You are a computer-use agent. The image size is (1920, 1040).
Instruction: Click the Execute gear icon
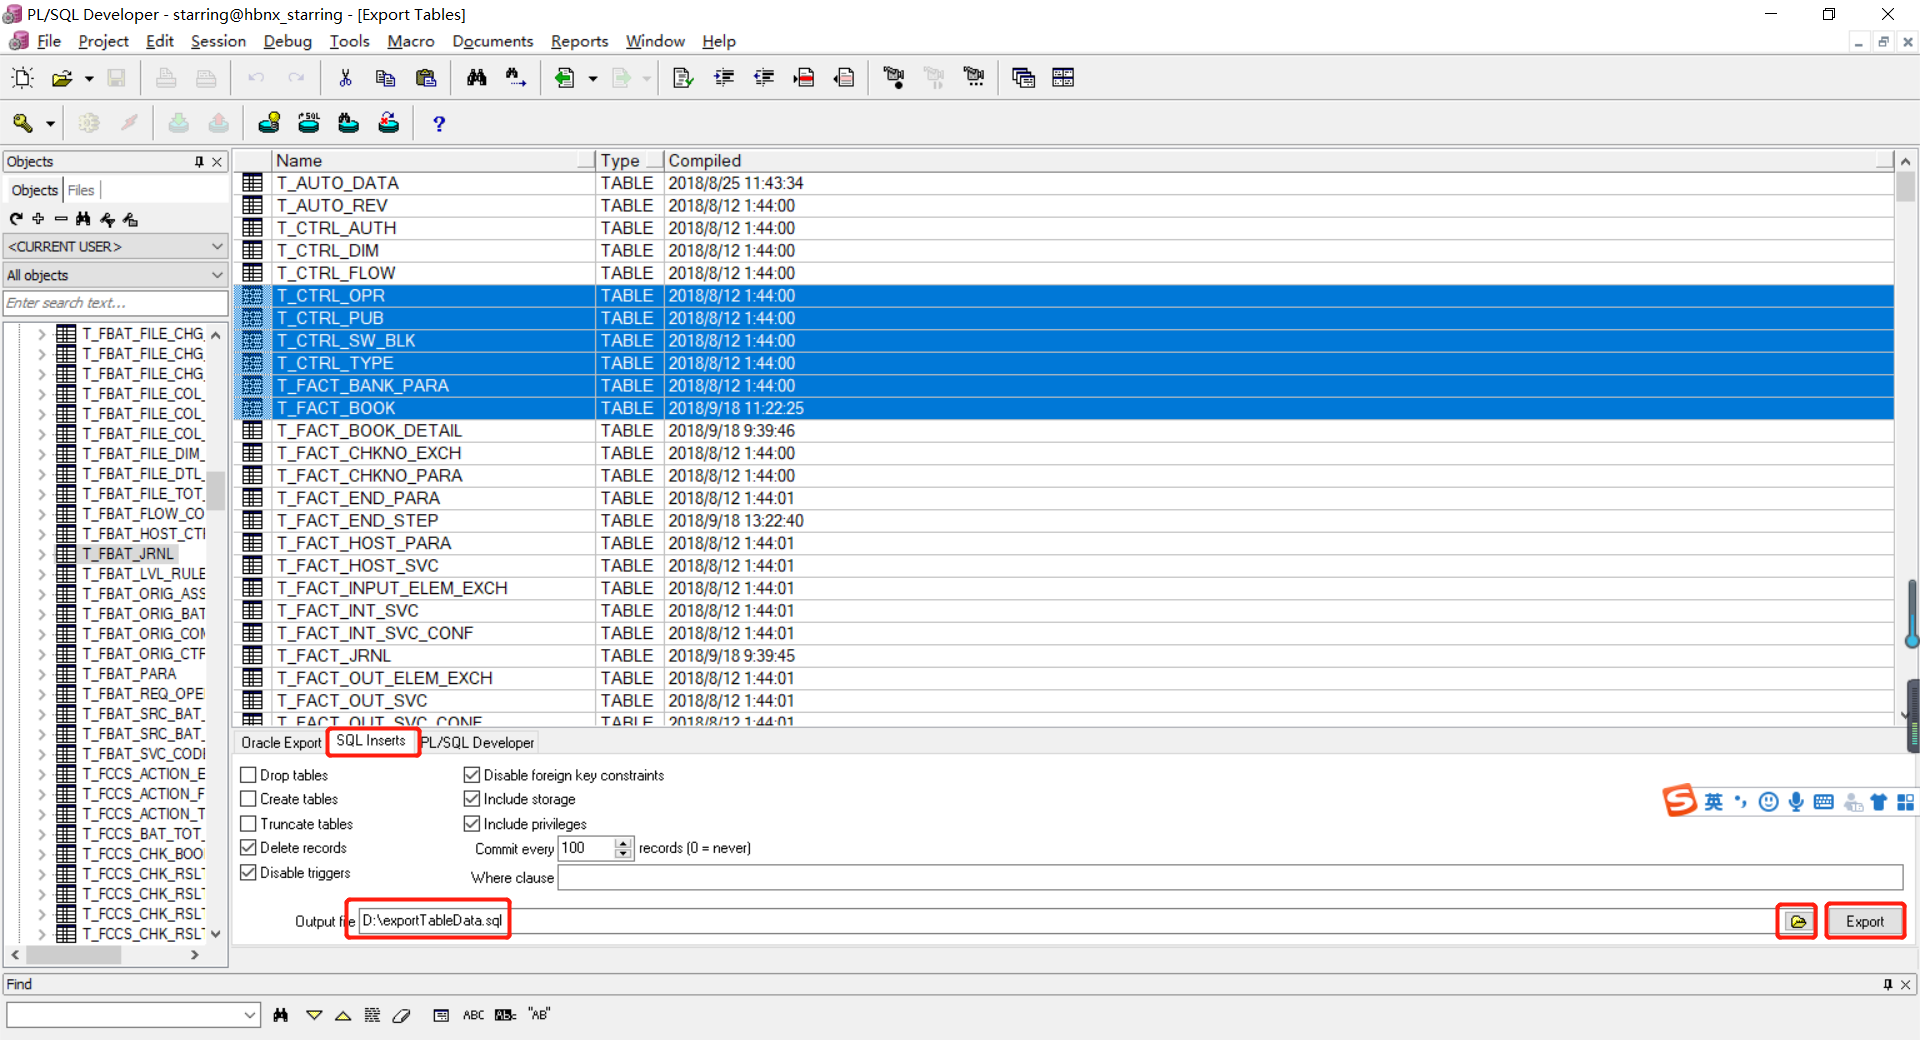point(89,123)
